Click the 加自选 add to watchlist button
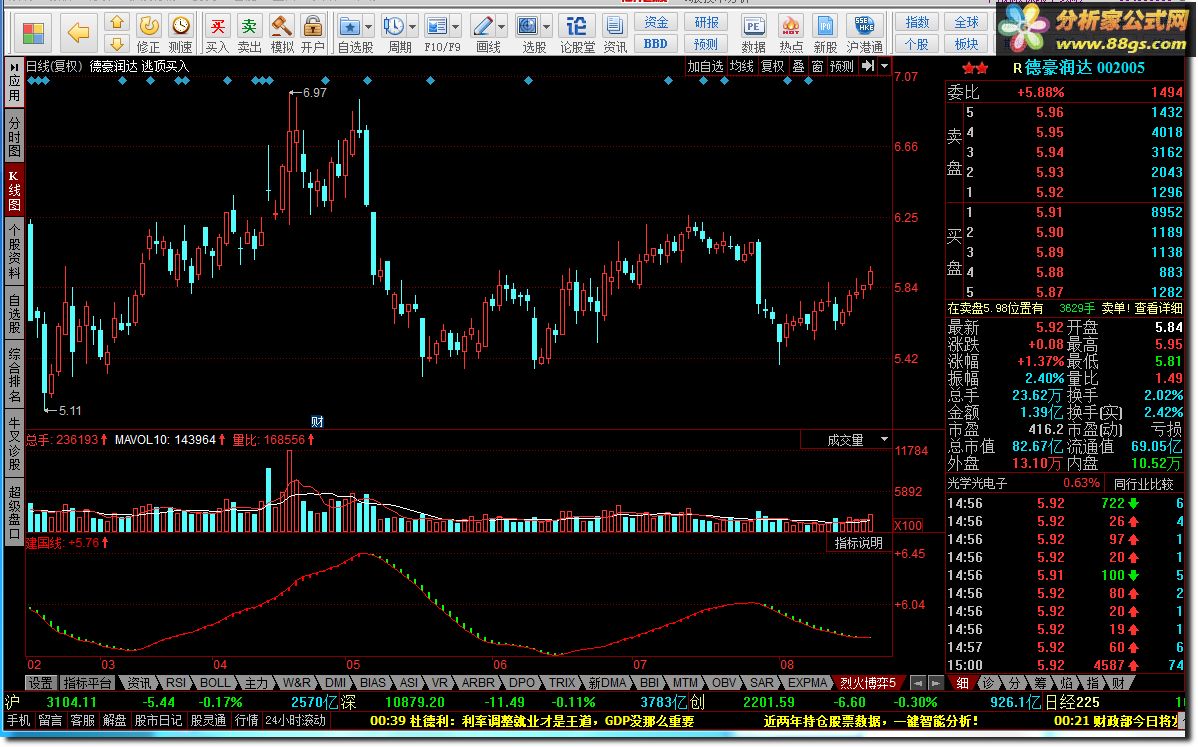1198x747 pixels. click(704, 66)
